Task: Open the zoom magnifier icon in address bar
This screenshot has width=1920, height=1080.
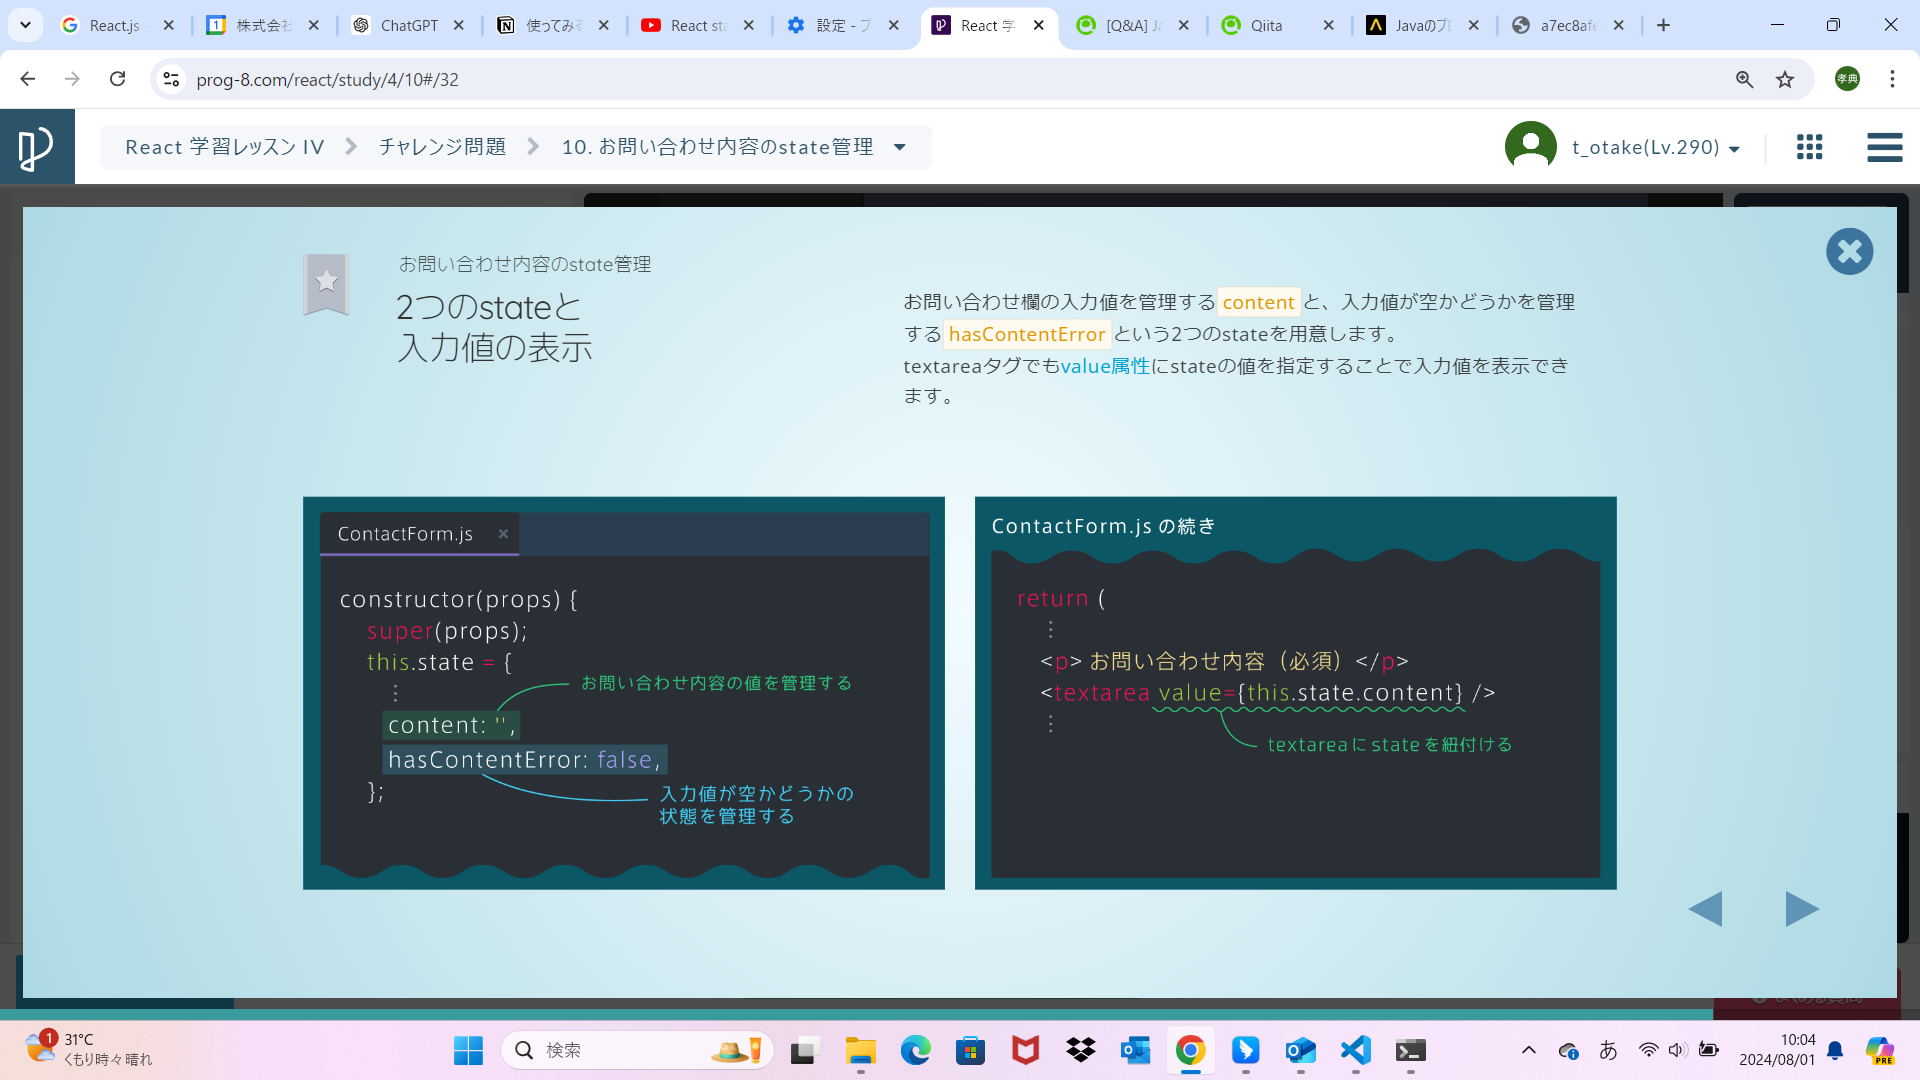Action: coord(1744,79)
